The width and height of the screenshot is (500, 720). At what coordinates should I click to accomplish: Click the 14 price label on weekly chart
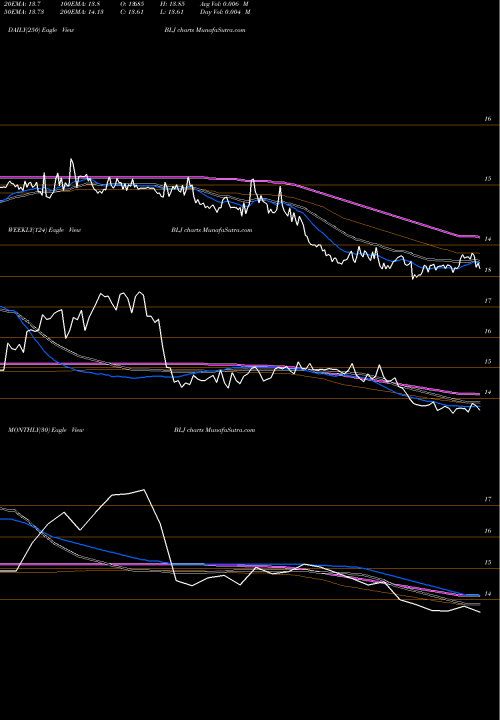click(488, 392)
